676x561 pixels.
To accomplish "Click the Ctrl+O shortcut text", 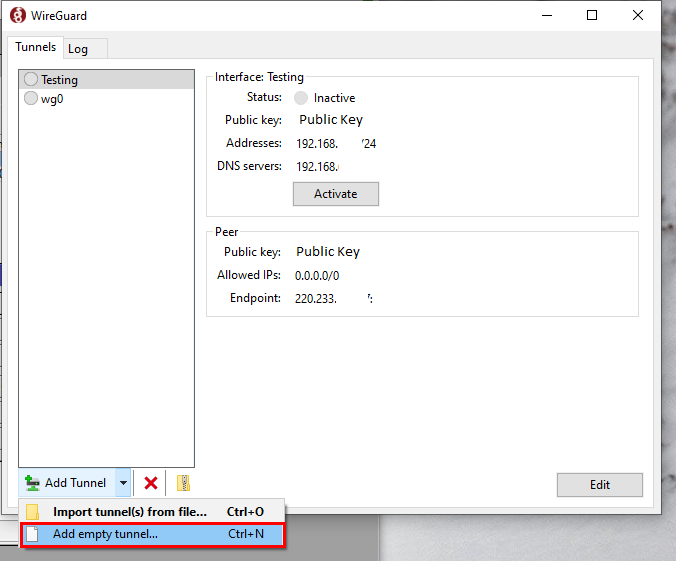I will 245,512.
